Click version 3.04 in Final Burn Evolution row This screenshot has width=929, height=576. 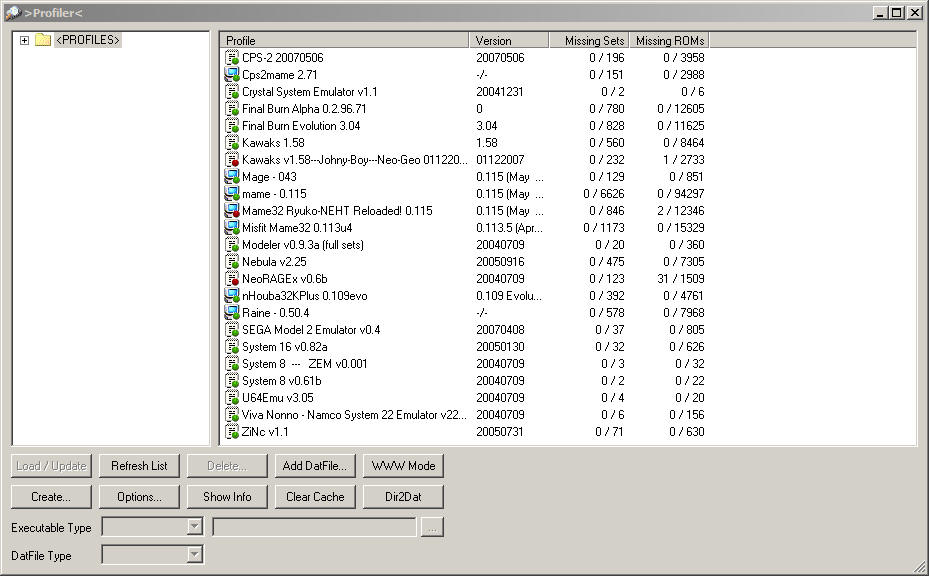click(x=486, y=126)
